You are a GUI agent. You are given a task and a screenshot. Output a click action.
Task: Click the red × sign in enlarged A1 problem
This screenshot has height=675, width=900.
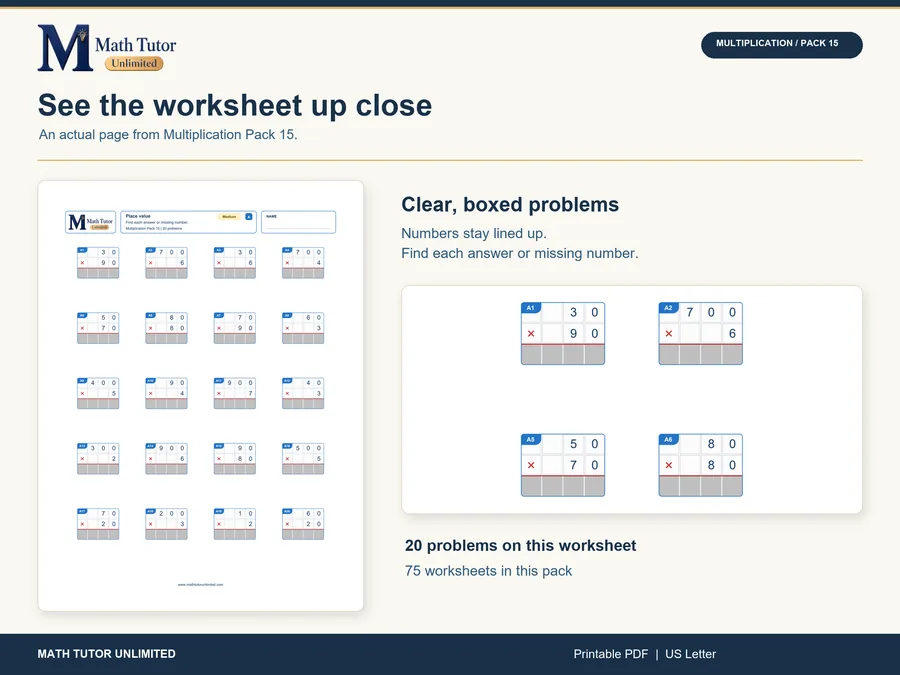coord(531,333)
